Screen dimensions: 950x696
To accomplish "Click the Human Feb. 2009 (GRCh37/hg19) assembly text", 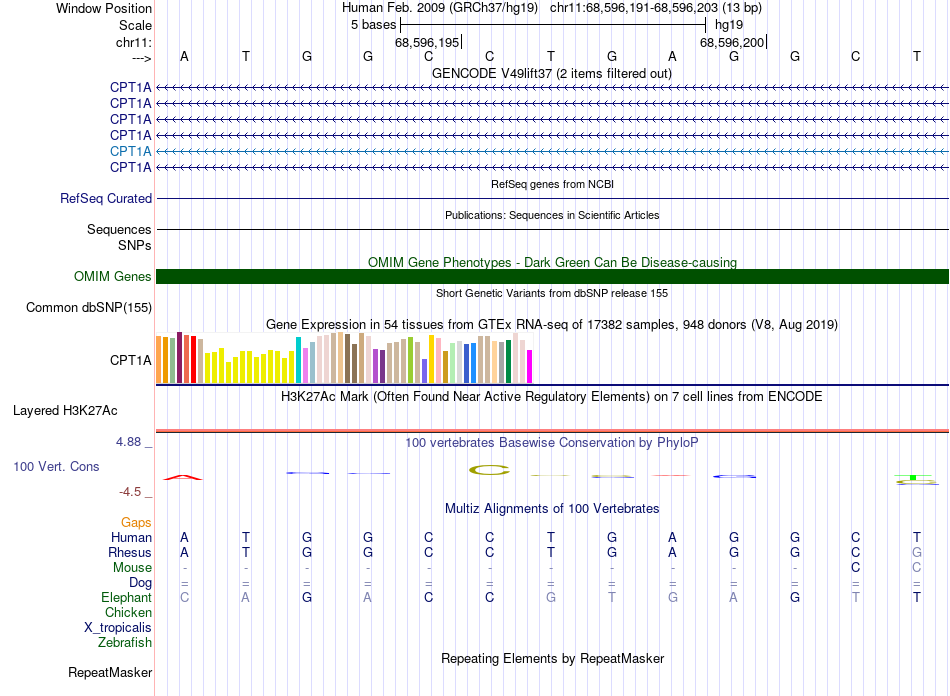I will pyautogui.click(x=440, y=8).
